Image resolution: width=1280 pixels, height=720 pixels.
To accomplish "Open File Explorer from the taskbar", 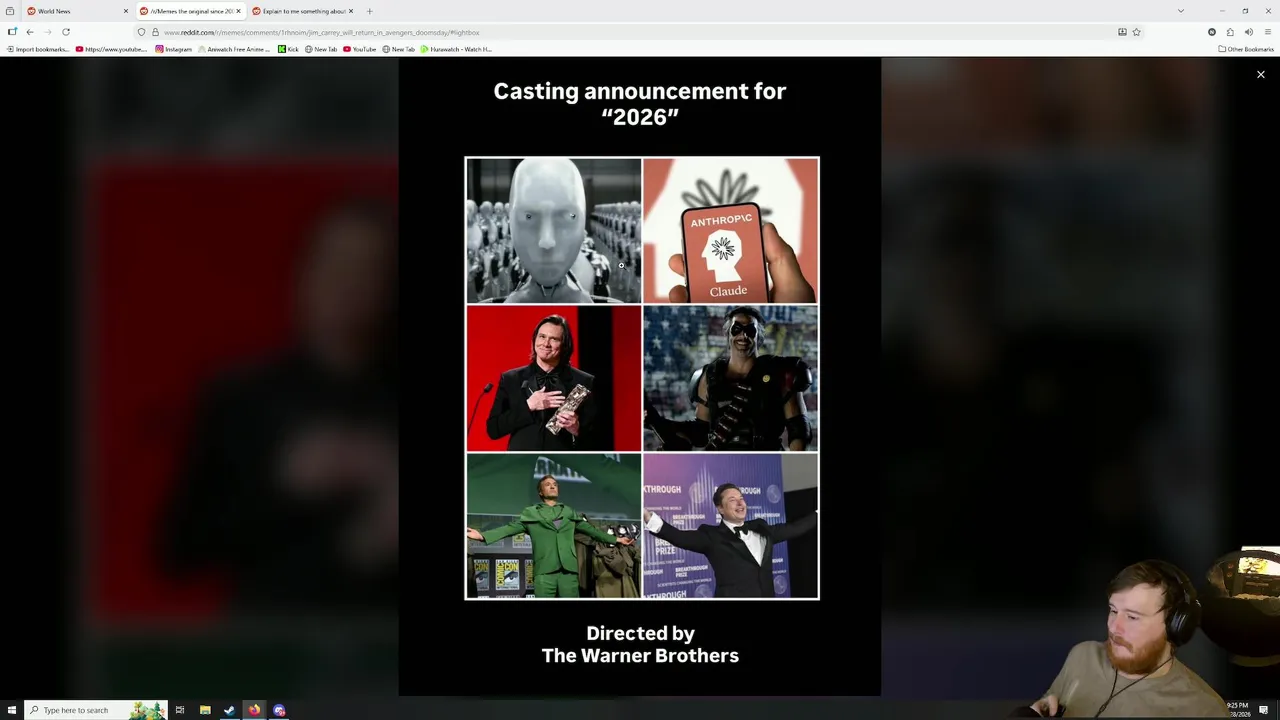I will [205, 710].
